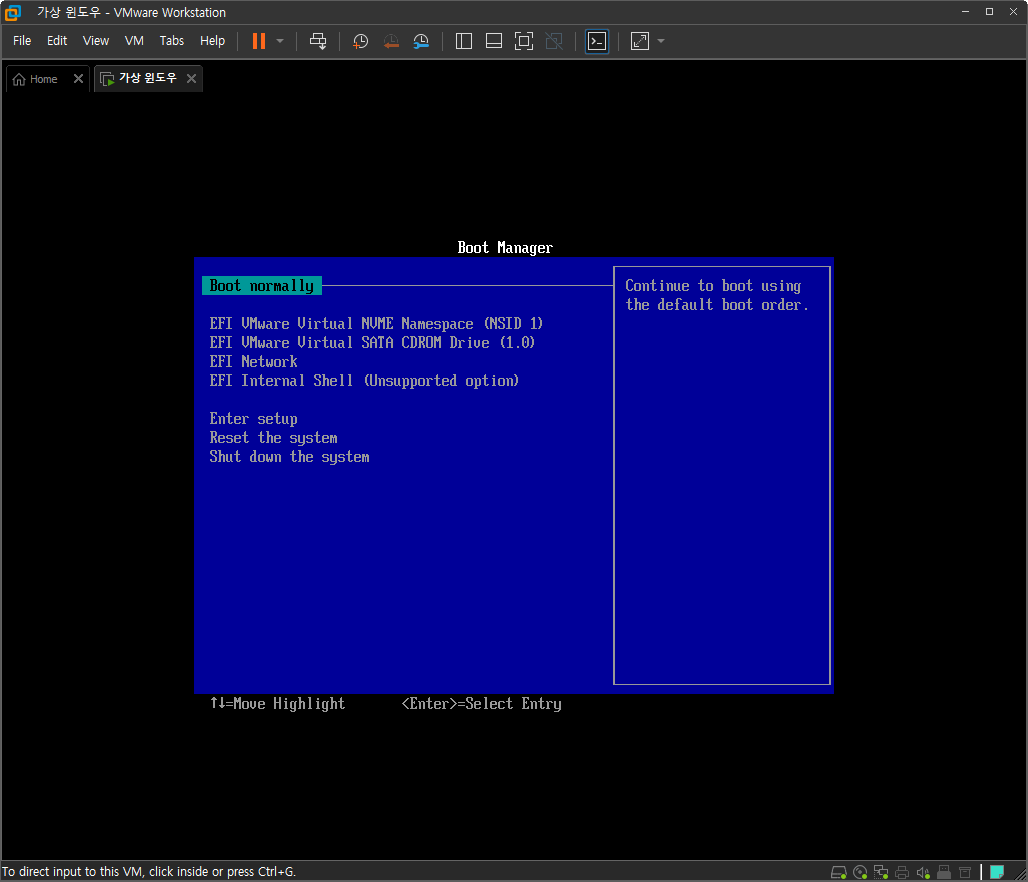This screenshot has width=1028, height=882.
Task: Click the archive box status bar icon
Action: pos(965,872)
